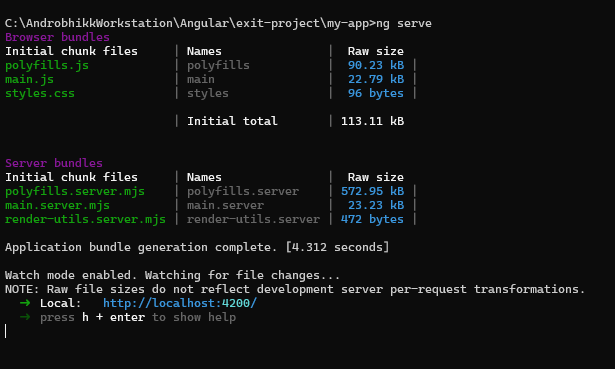The height and width of the screenshot is (369, 615).
Task: Click the ng serve command text
Action: pyautogui.click(x=404, y=24)
